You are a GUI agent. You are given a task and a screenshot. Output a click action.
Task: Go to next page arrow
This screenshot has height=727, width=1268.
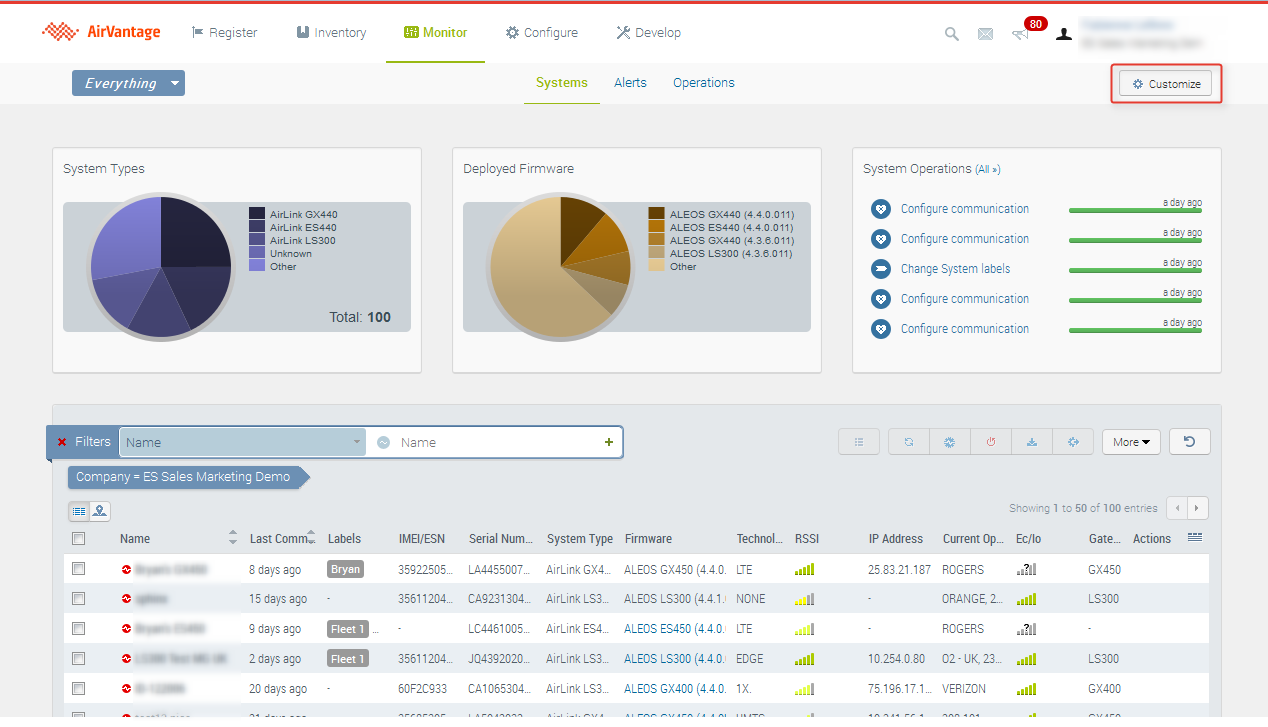pyautogui.click(x=1198, y=508)
